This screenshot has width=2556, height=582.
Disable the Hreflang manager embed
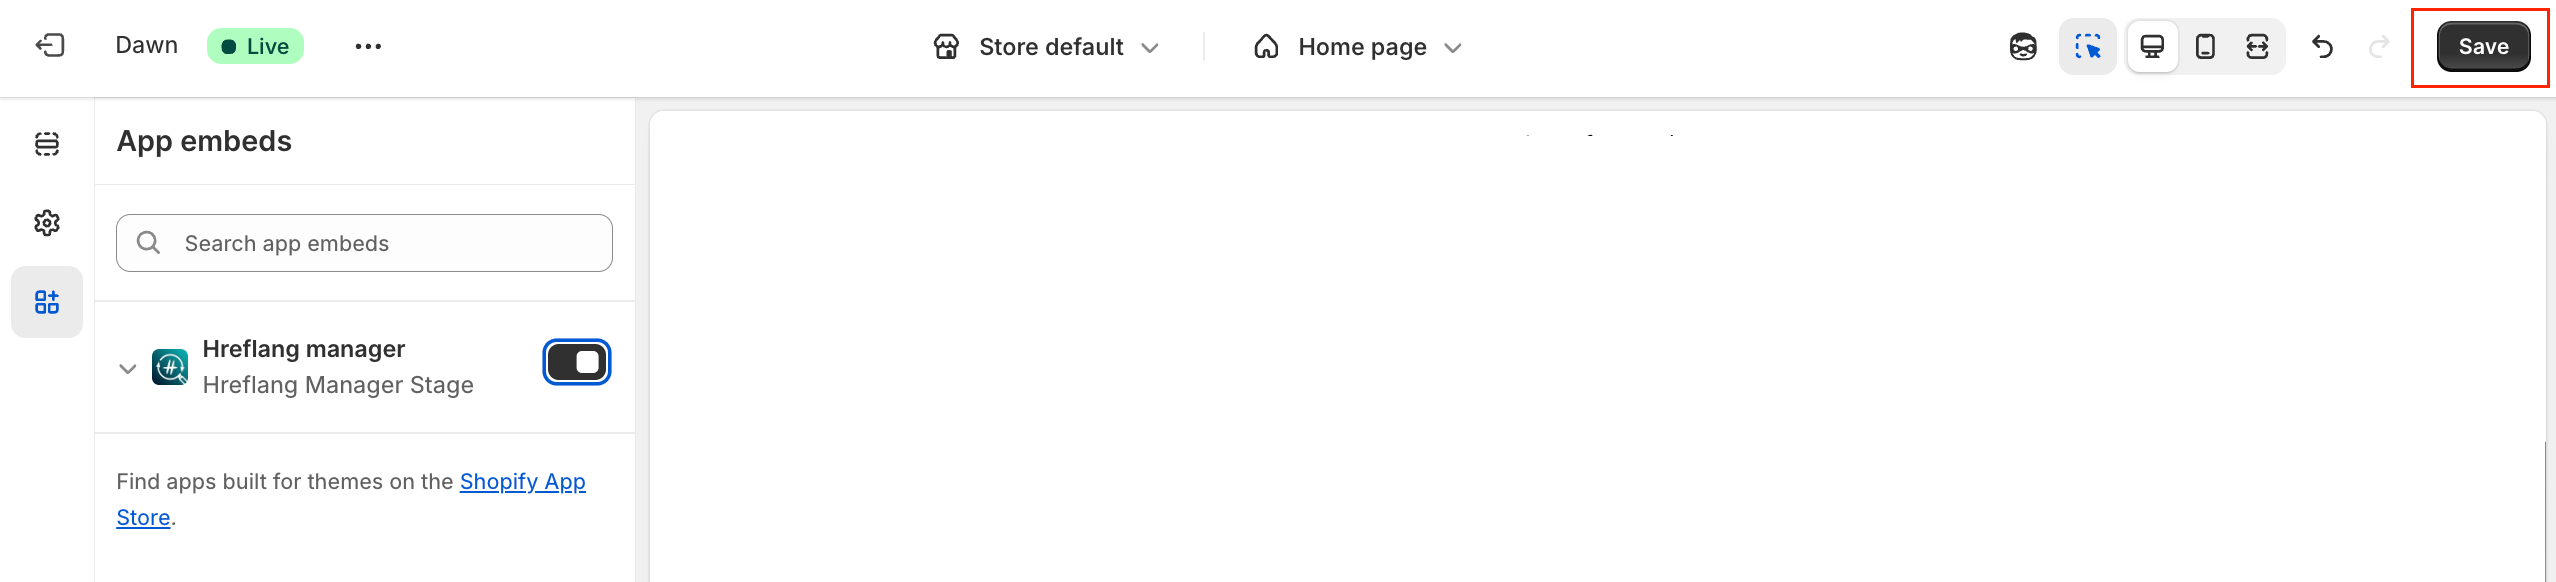(577, 362)
